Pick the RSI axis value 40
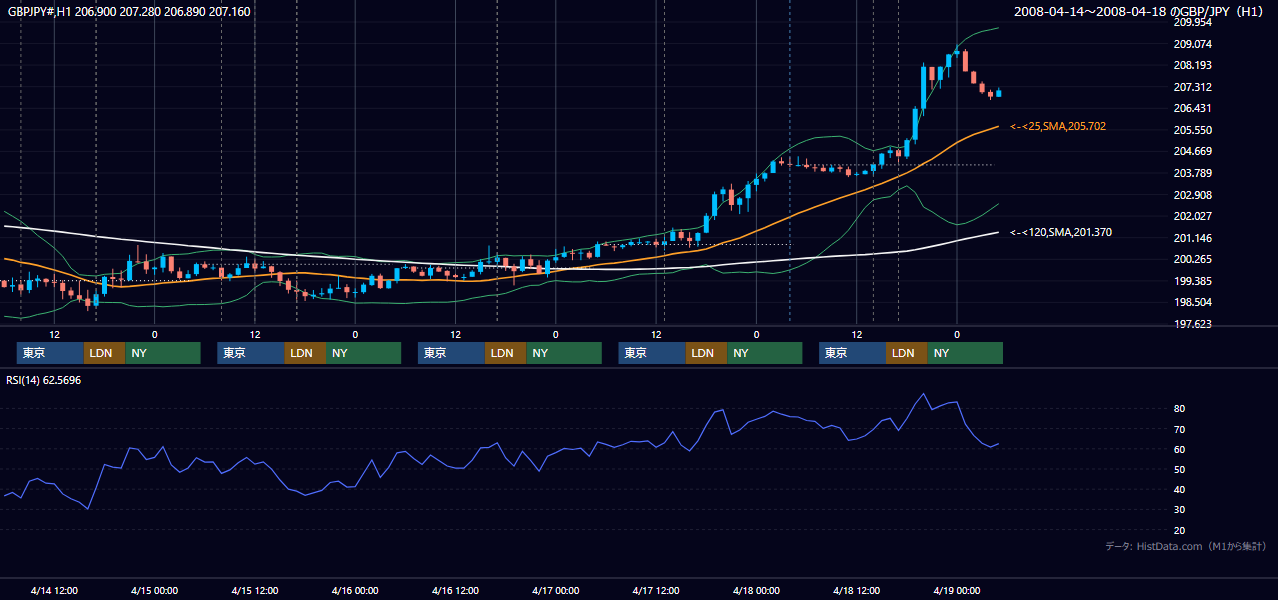 click(x=1180, y=489)
